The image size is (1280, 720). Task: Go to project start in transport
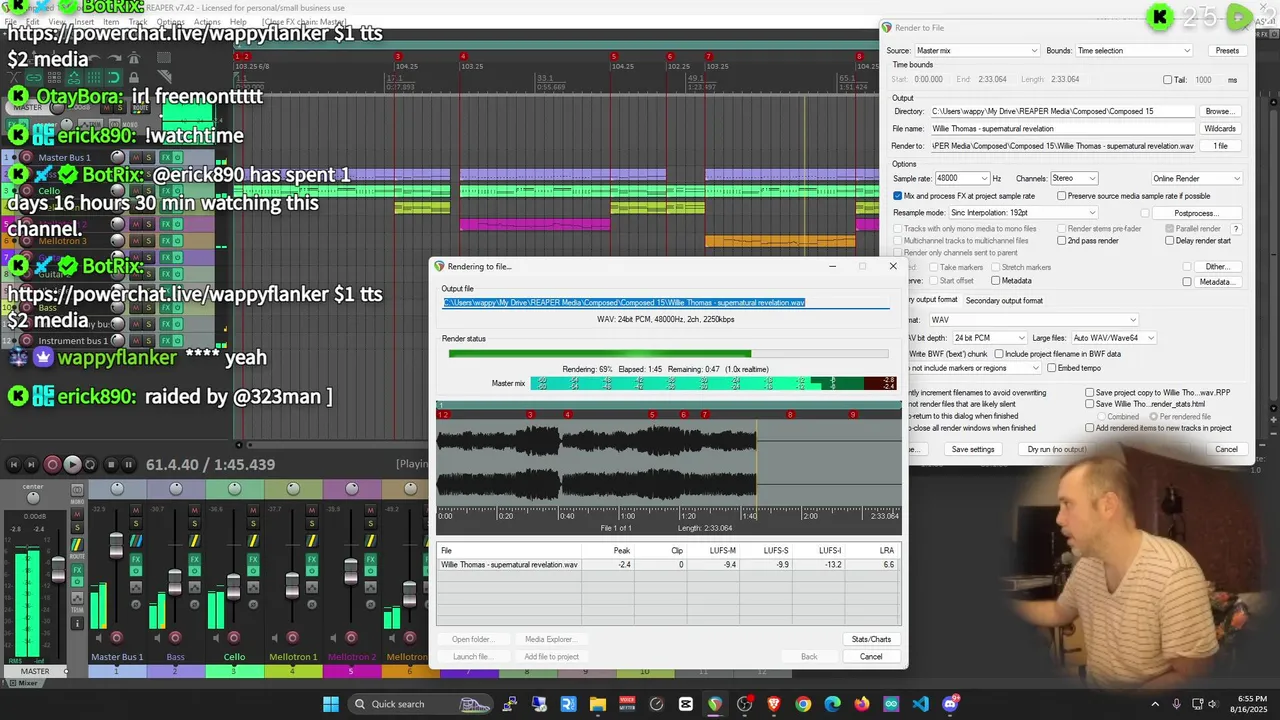pos(14,464)
